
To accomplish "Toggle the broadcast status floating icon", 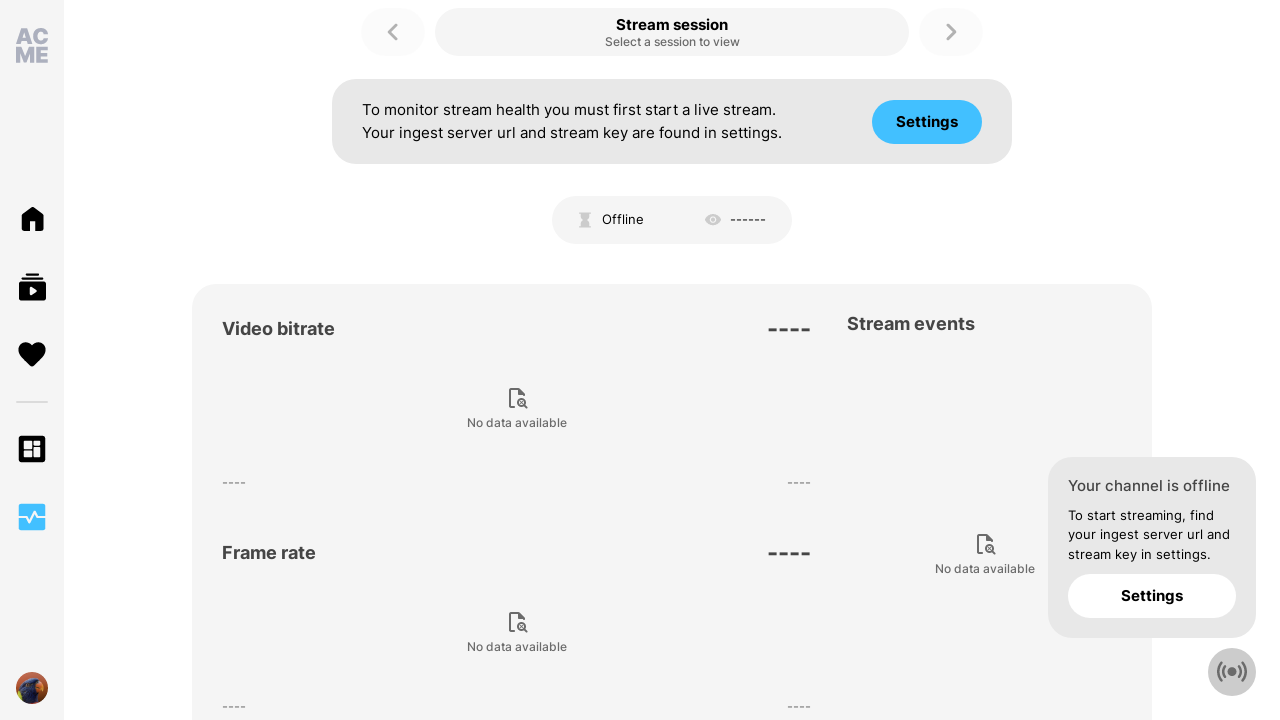I will coord(1232,672).
